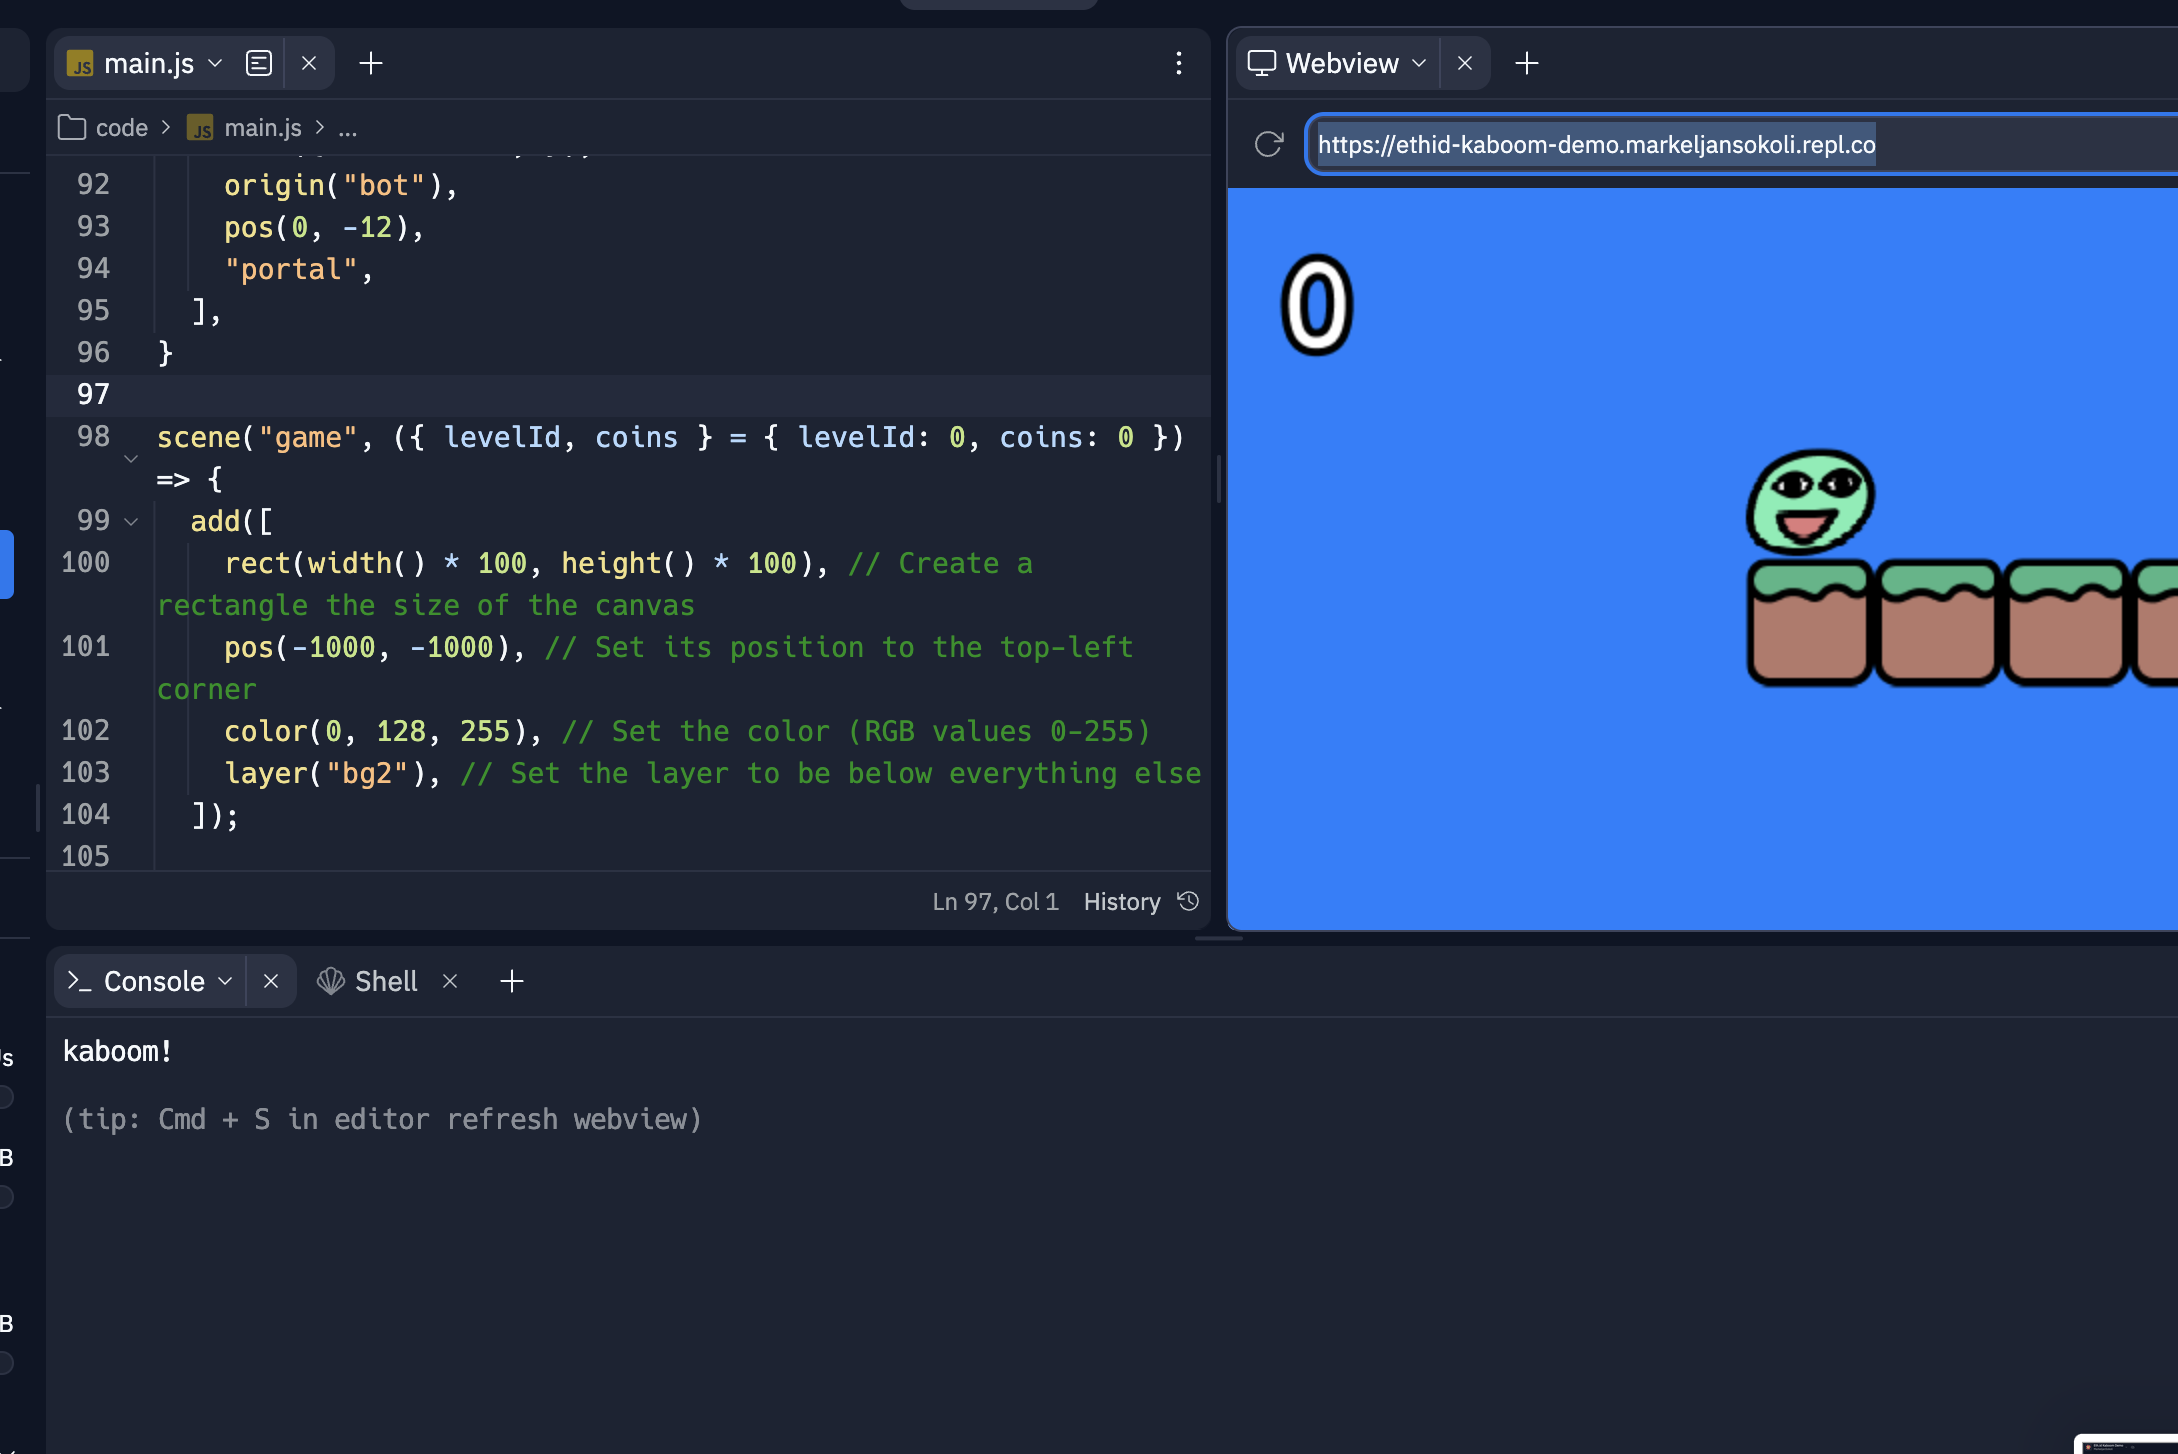Select the Console tab

153,981
